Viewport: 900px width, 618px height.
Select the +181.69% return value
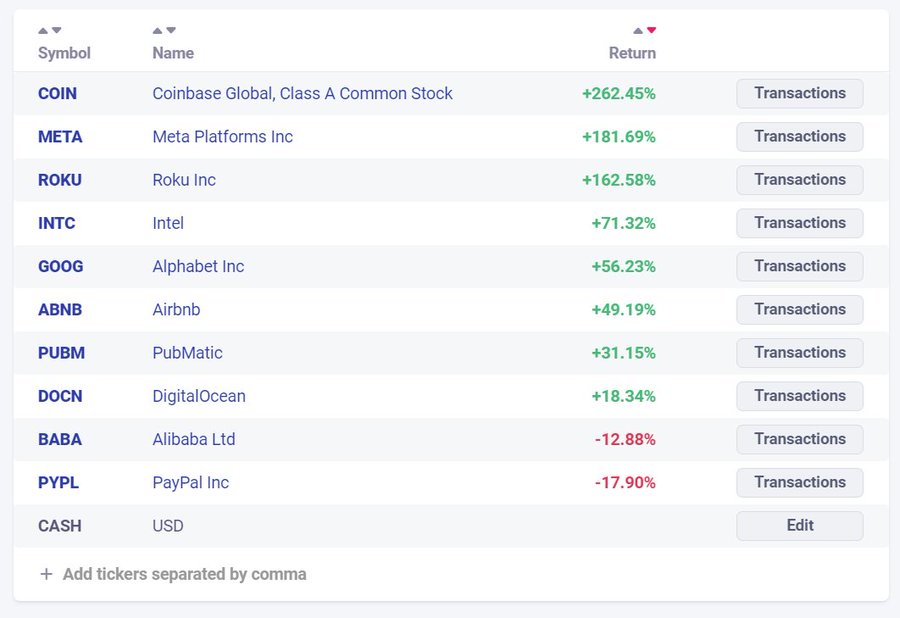pos(619,137)
